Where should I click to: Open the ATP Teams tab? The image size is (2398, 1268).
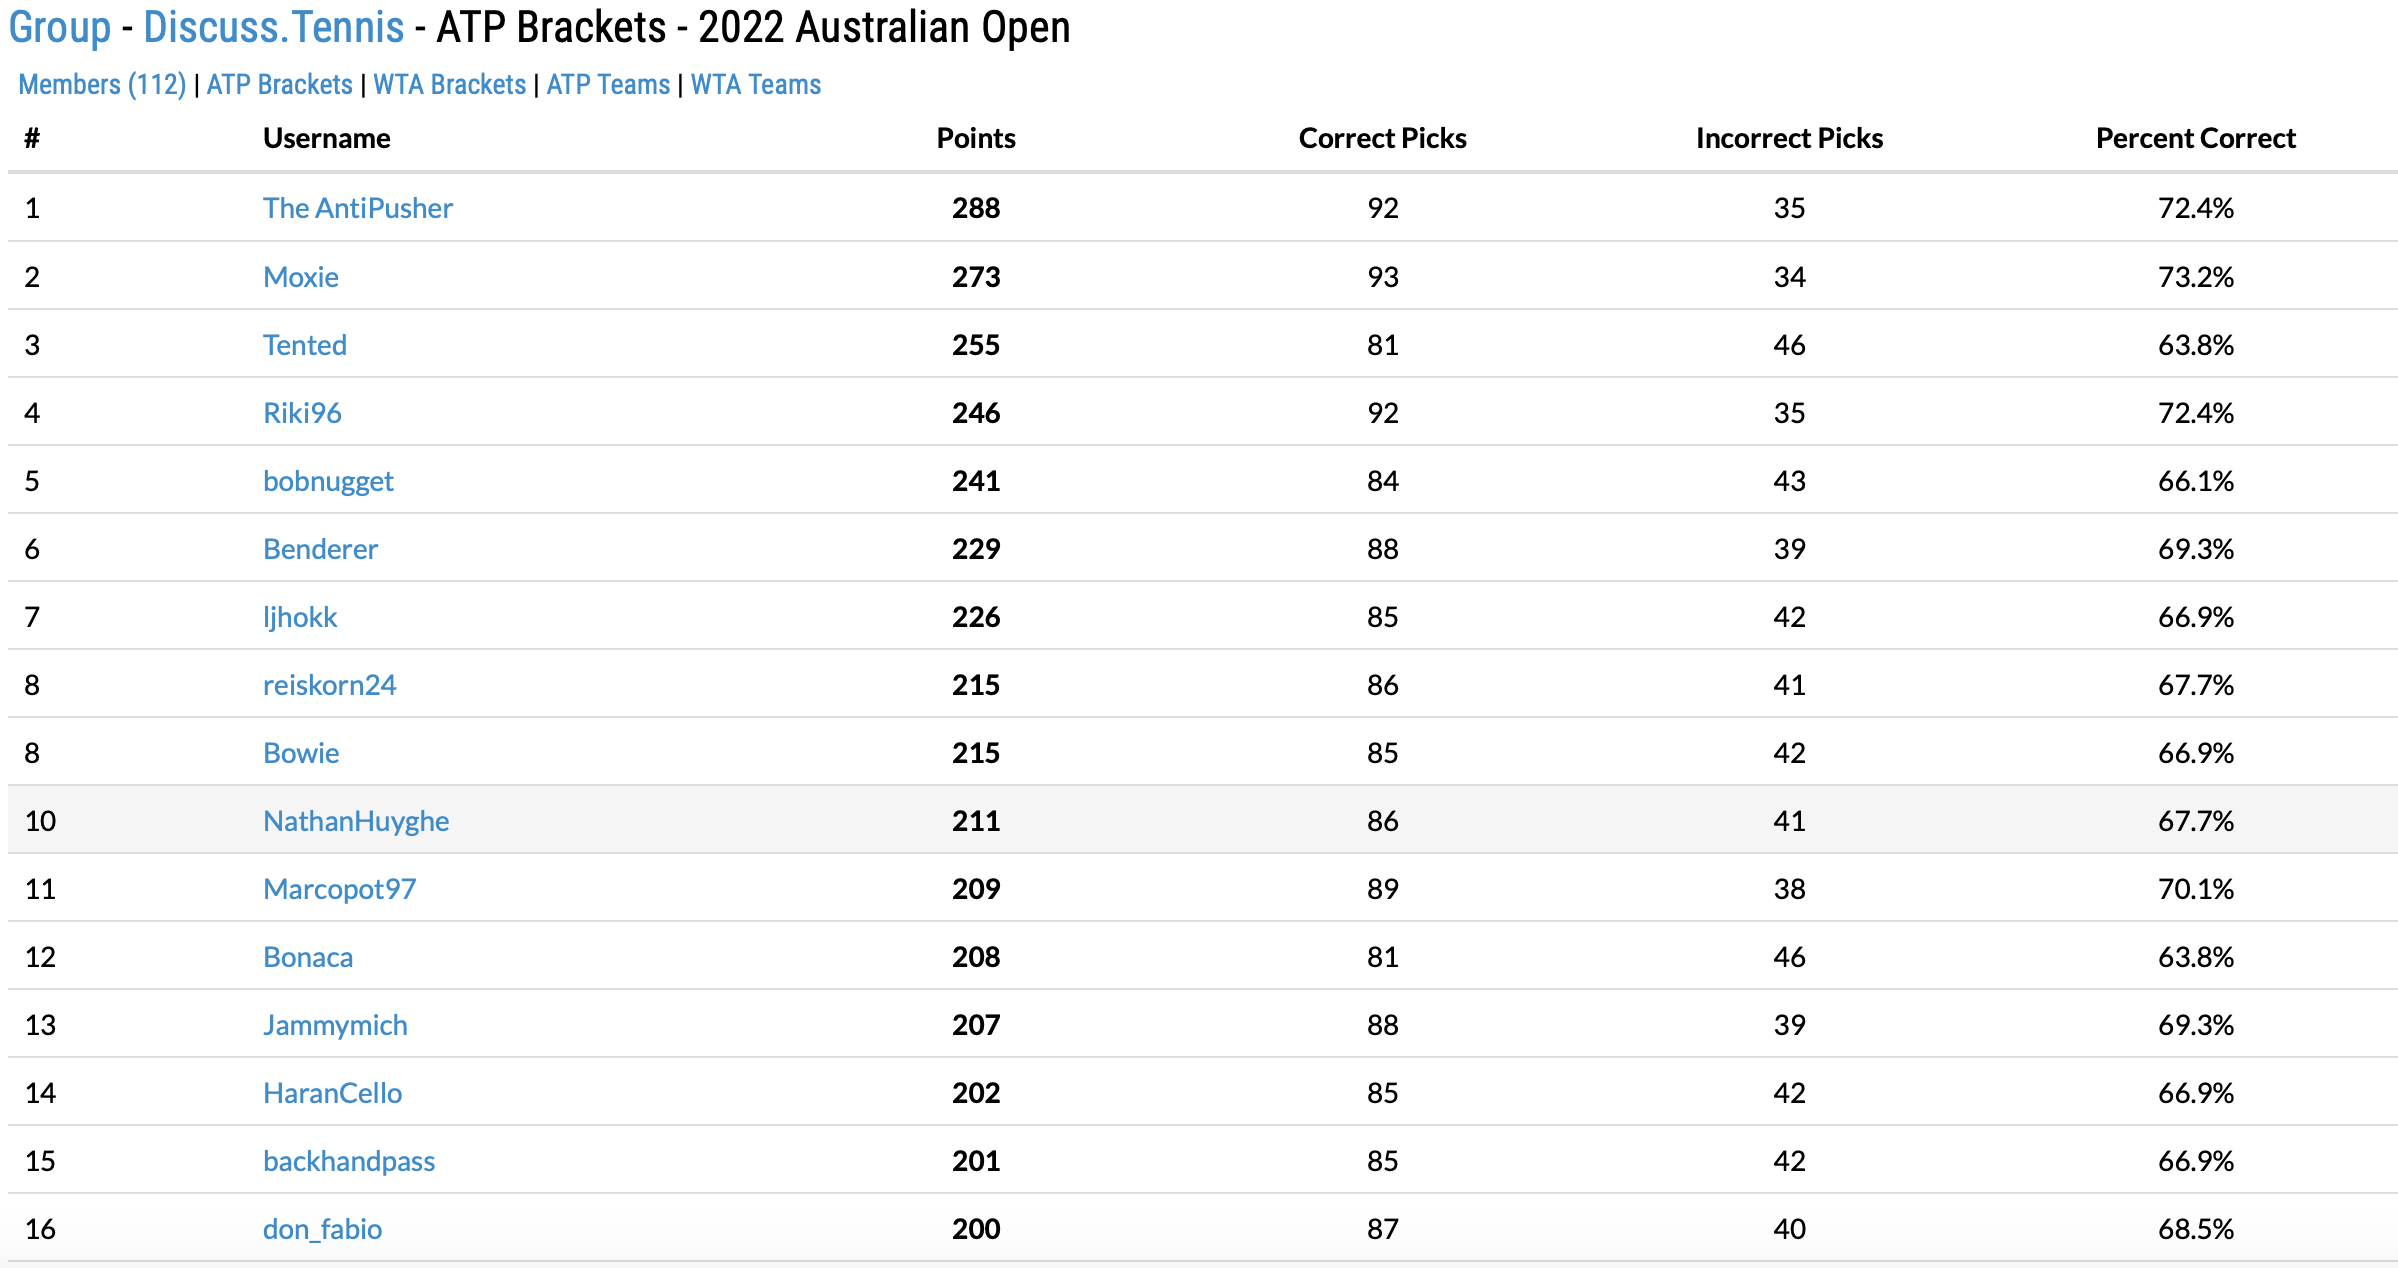coord(608,85)
